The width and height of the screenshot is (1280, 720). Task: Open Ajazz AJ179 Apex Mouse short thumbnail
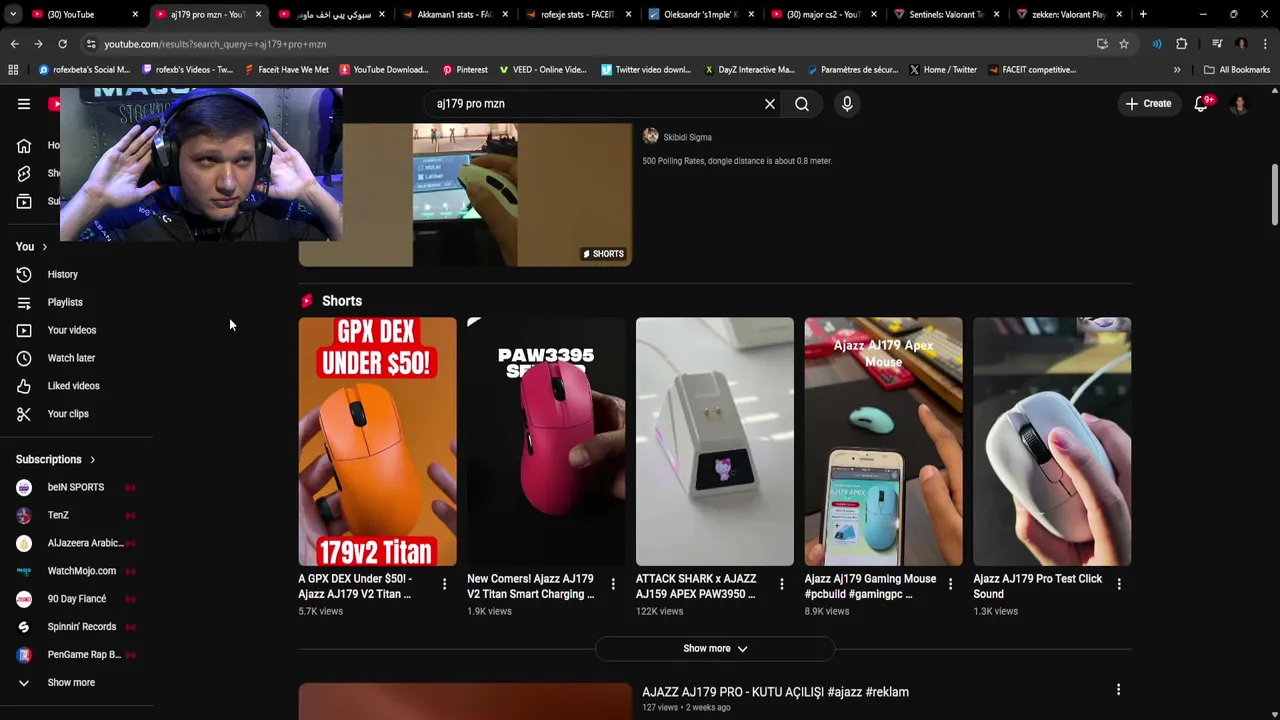(883, 442)
